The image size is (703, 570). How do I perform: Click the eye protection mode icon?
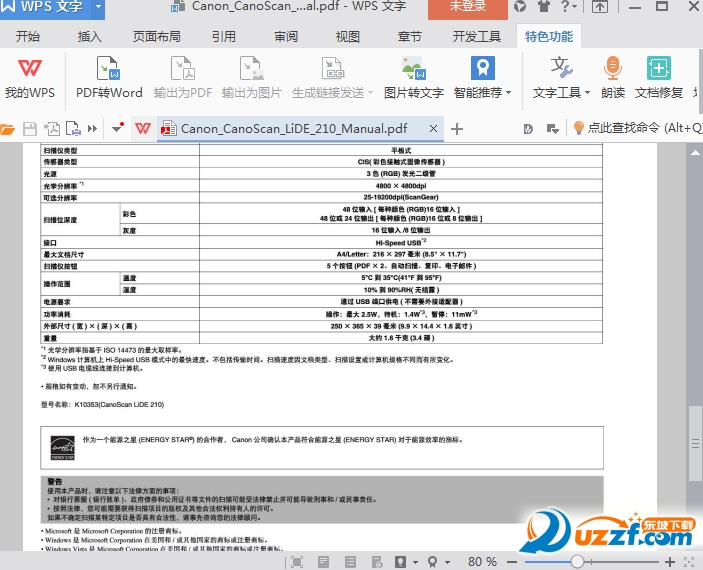(400, 562)
